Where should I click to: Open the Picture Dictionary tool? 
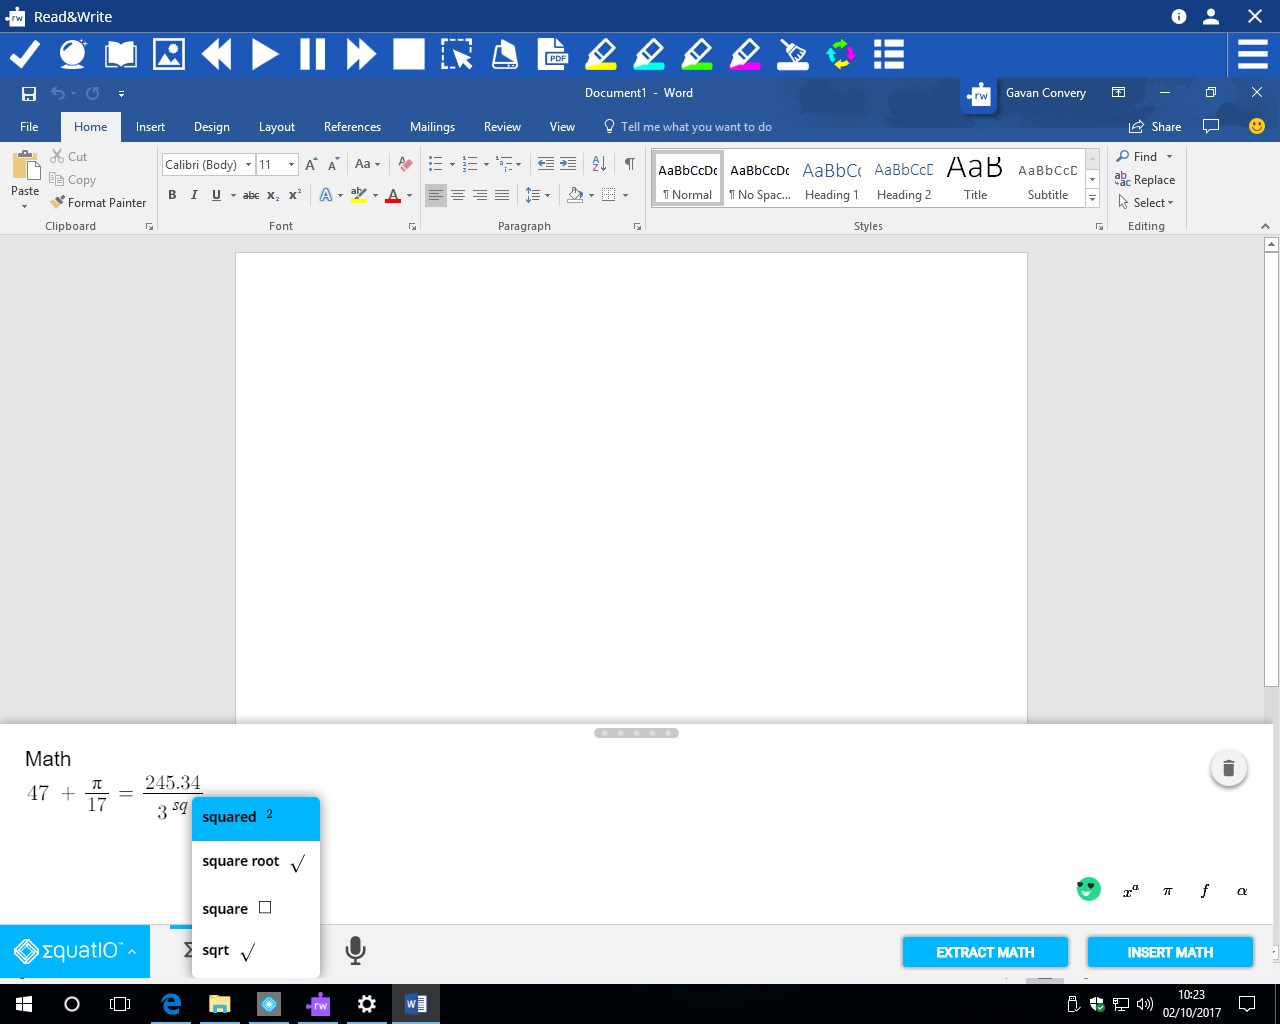168,54
